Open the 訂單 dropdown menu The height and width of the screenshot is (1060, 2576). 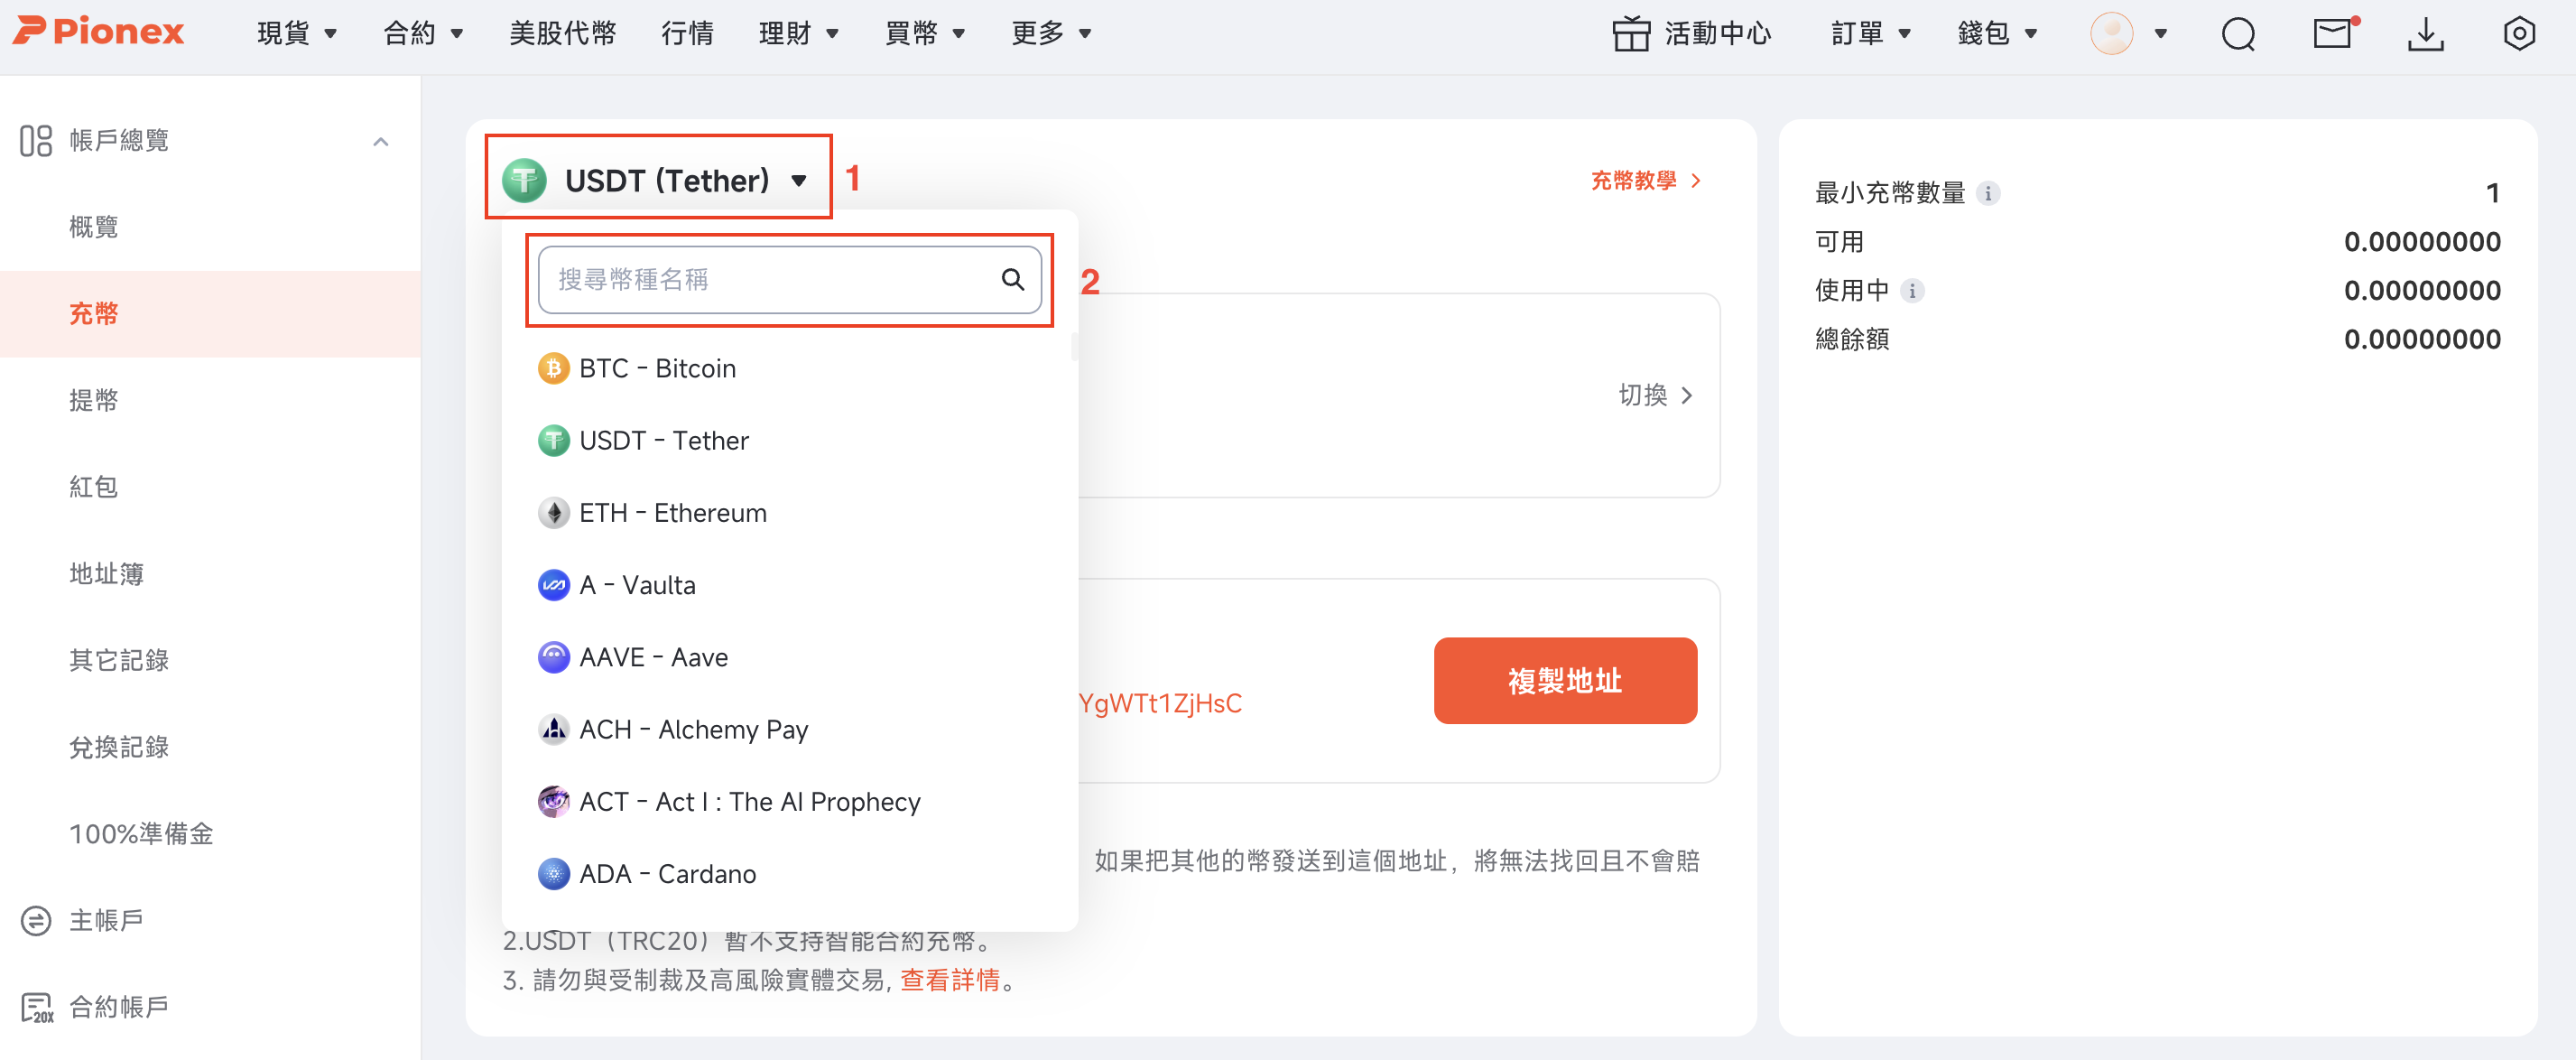[x=1871, y=33]
